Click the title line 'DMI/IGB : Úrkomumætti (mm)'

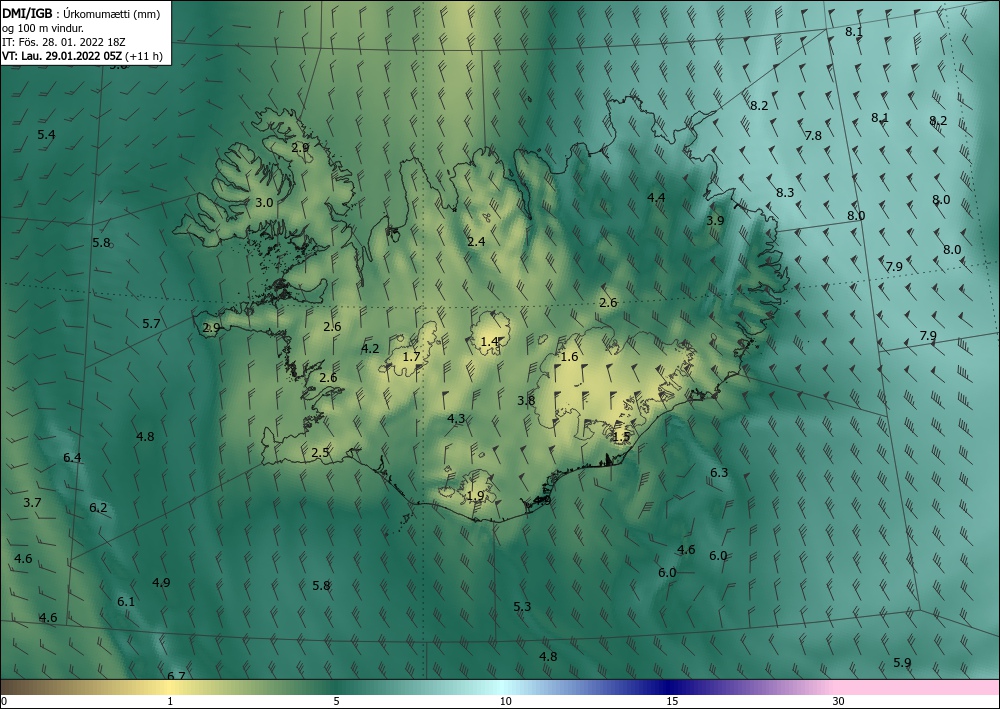[81, 14]
